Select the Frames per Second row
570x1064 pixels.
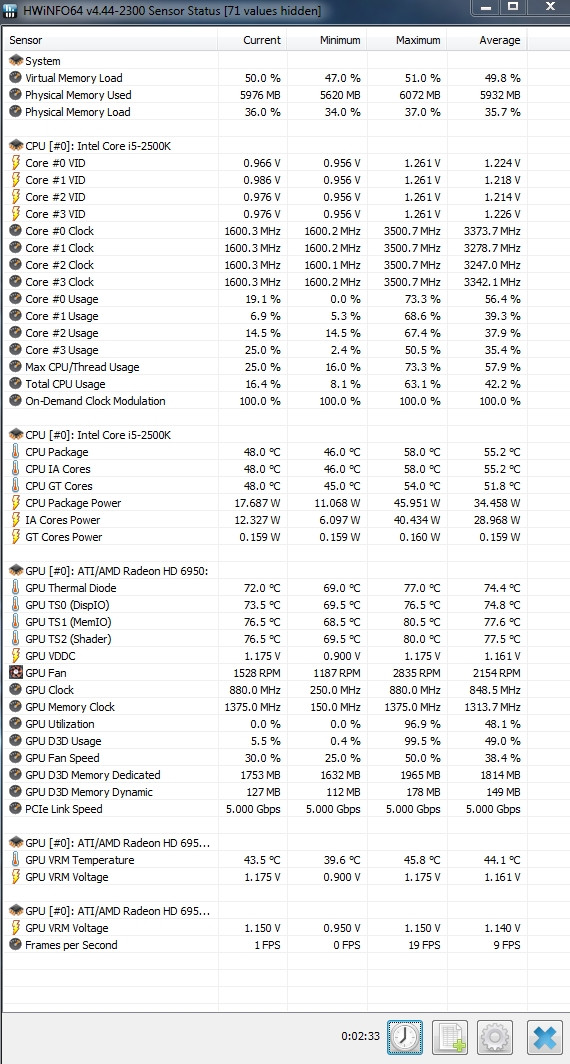coord(265,945)
